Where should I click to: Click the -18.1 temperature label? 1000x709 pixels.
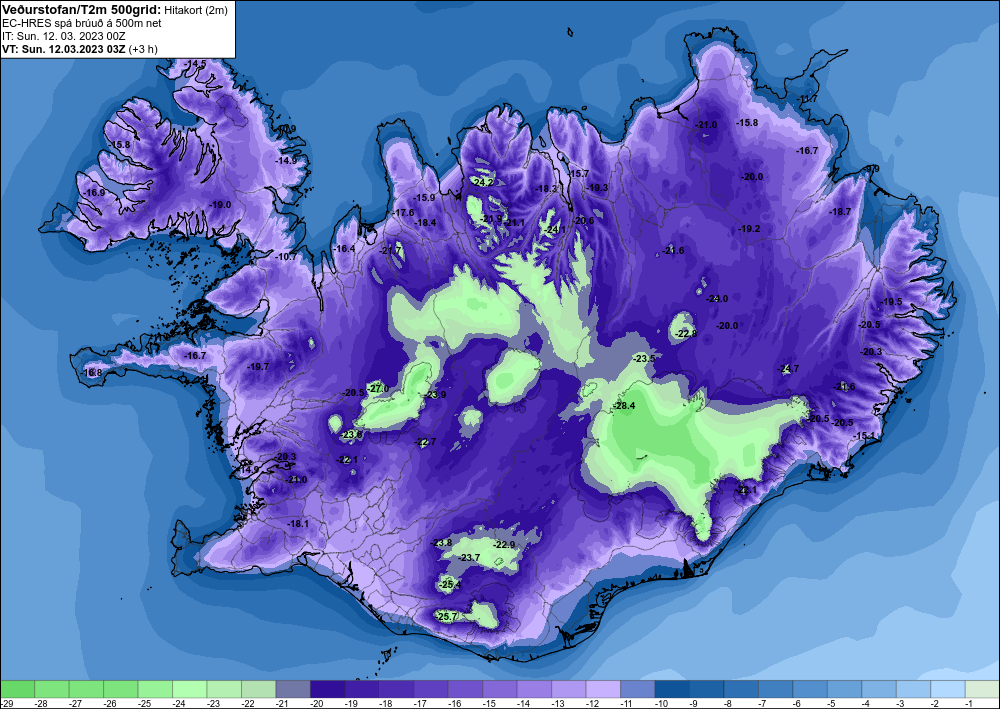pyautogui.click(x=297, y=523)
